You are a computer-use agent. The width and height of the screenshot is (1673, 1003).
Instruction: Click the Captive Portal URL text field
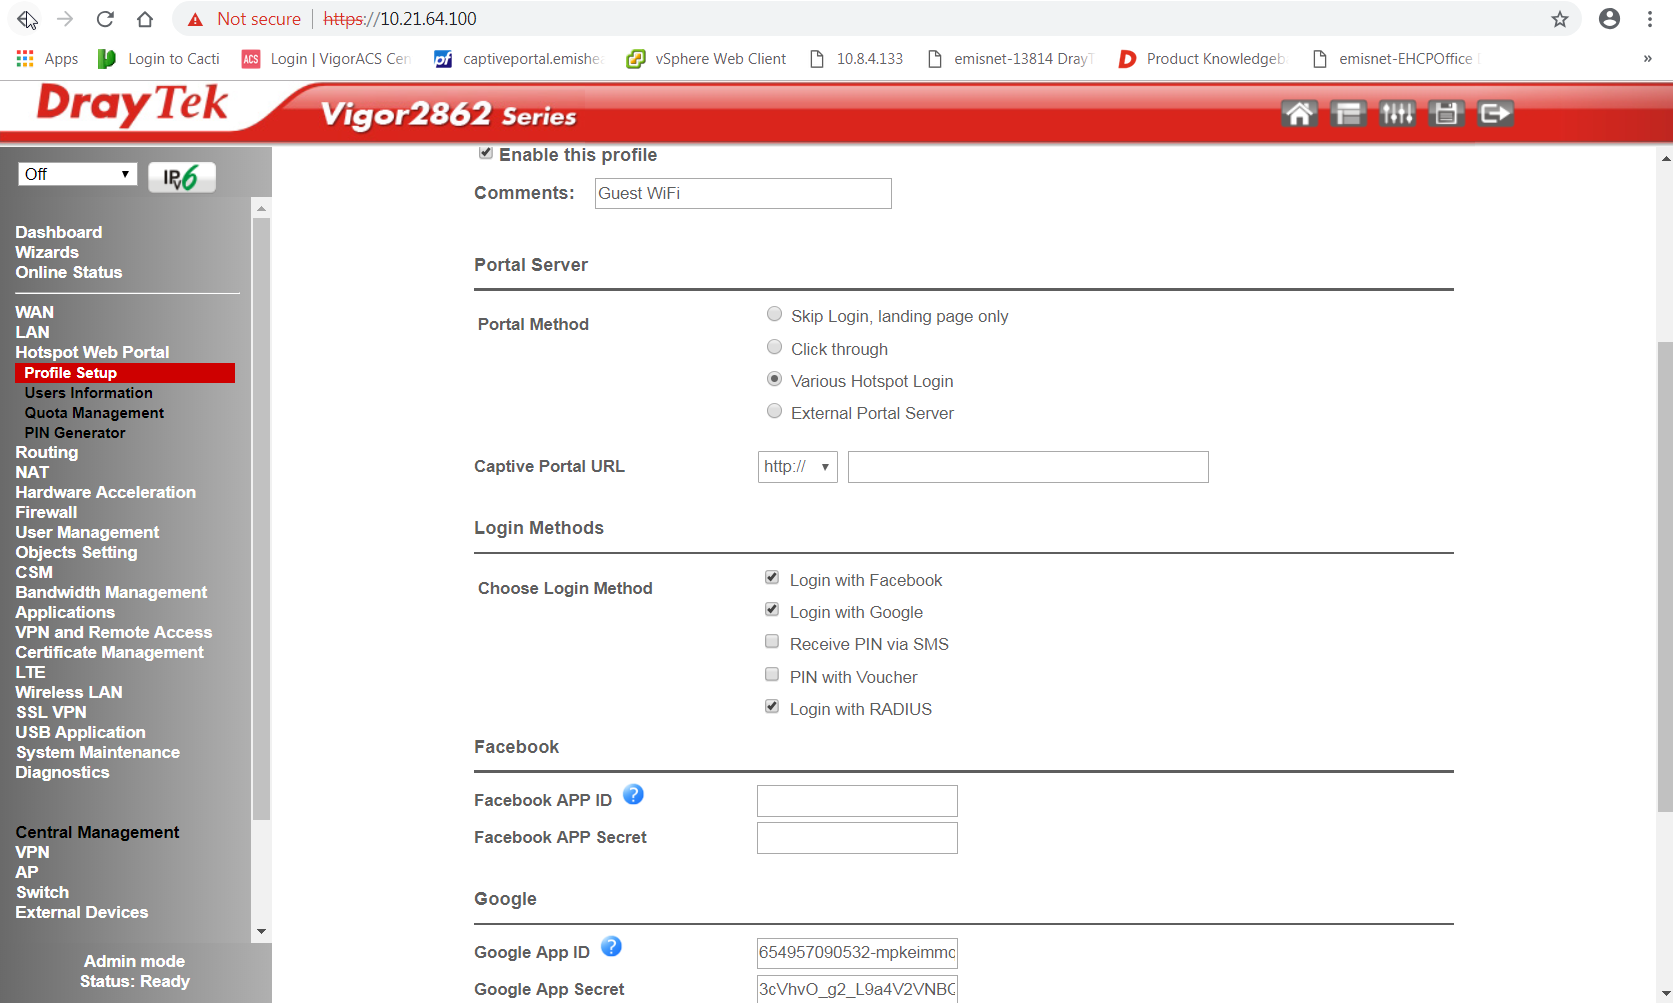point(1027,467)
